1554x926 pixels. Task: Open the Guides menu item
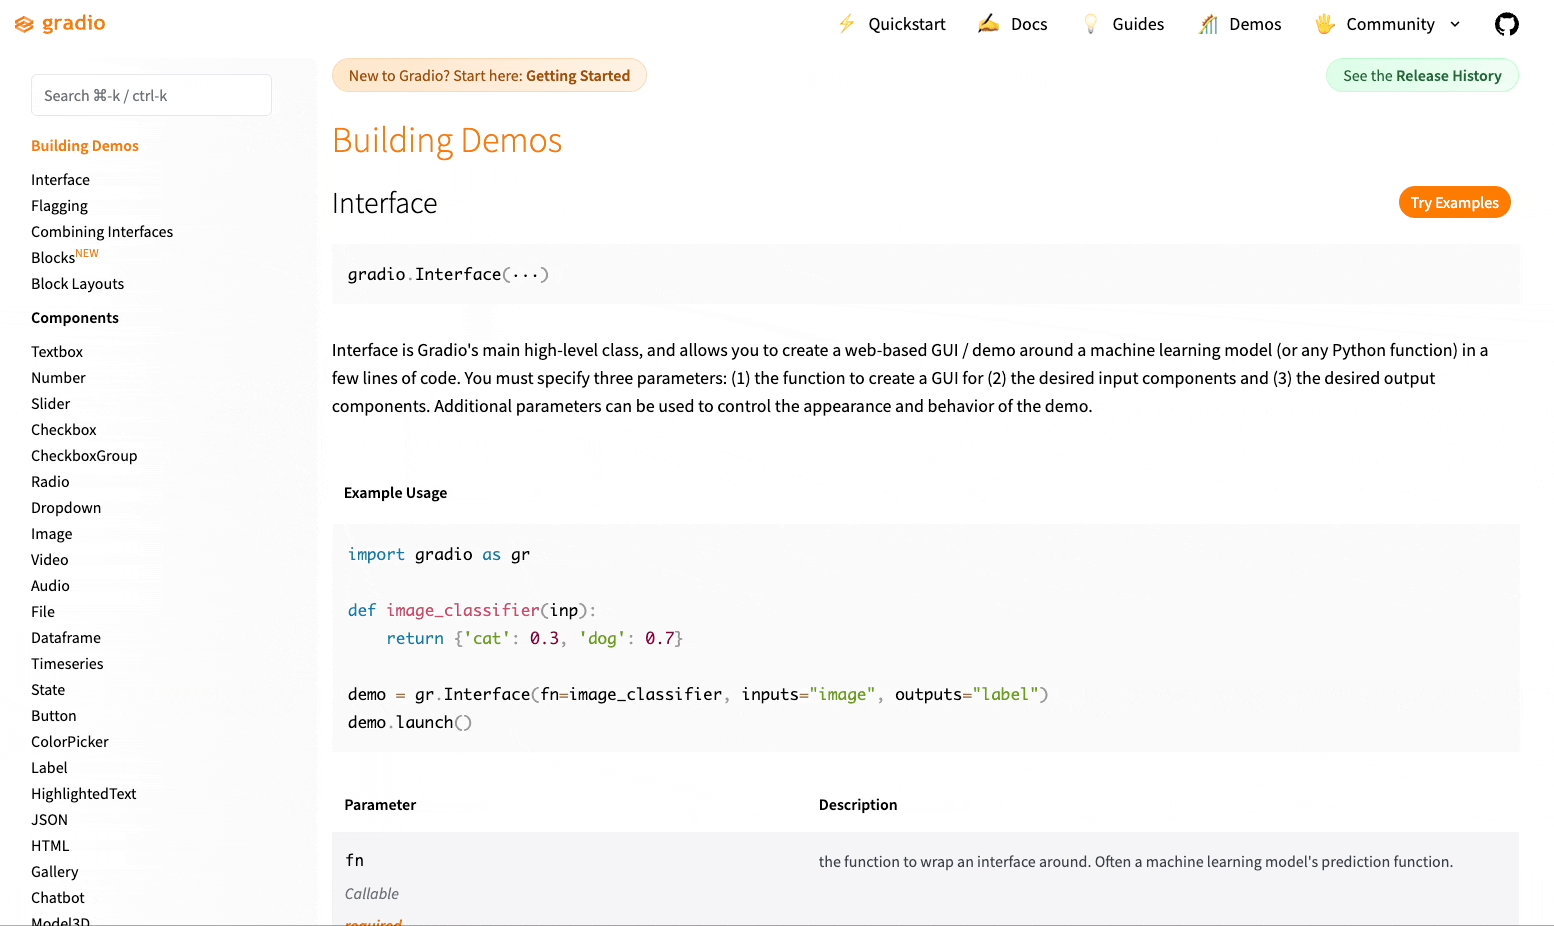tap(1138, 24)
